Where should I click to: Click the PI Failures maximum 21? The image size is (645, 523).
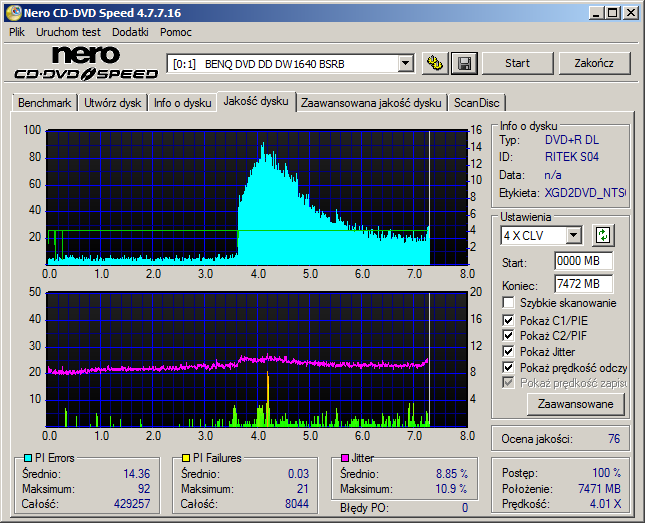pyautogui.click(x=303, y=489)
